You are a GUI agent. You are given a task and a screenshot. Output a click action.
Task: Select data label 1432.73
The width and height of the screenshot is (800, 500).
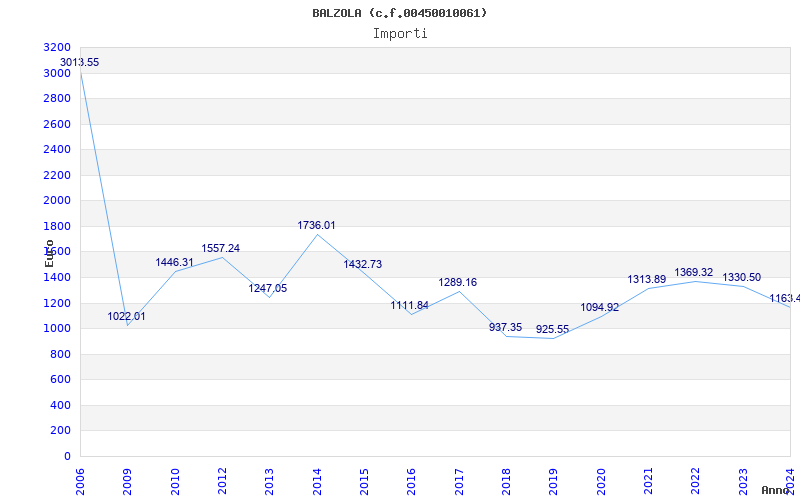362,264
